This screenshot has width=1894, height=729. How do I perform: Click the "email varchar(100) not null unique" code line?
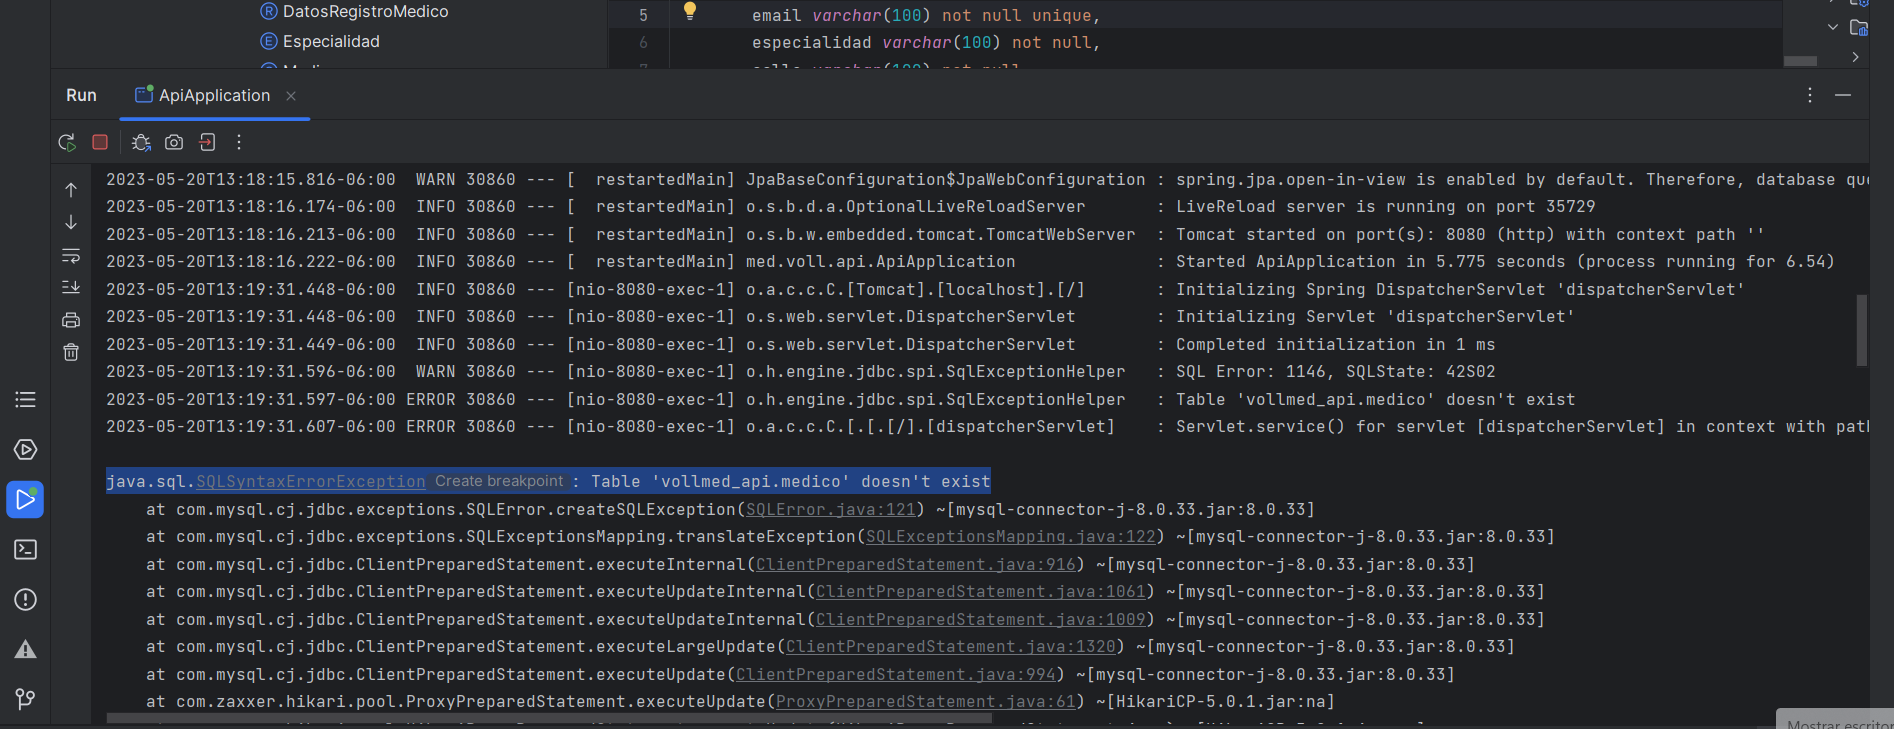point(926,16)
